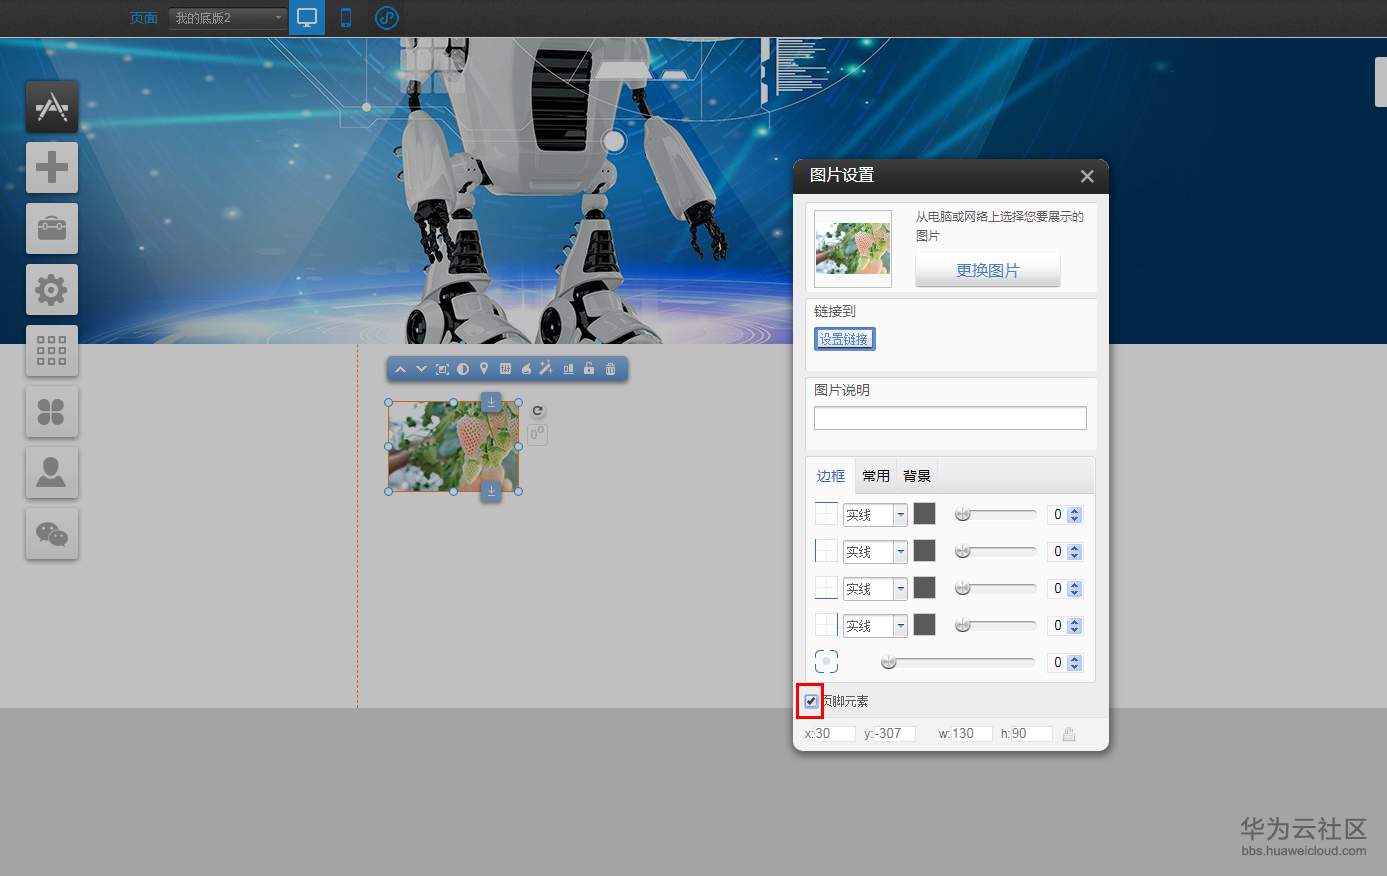Click the top border width slider
1387x876 pixels.
tap(996, 514)
